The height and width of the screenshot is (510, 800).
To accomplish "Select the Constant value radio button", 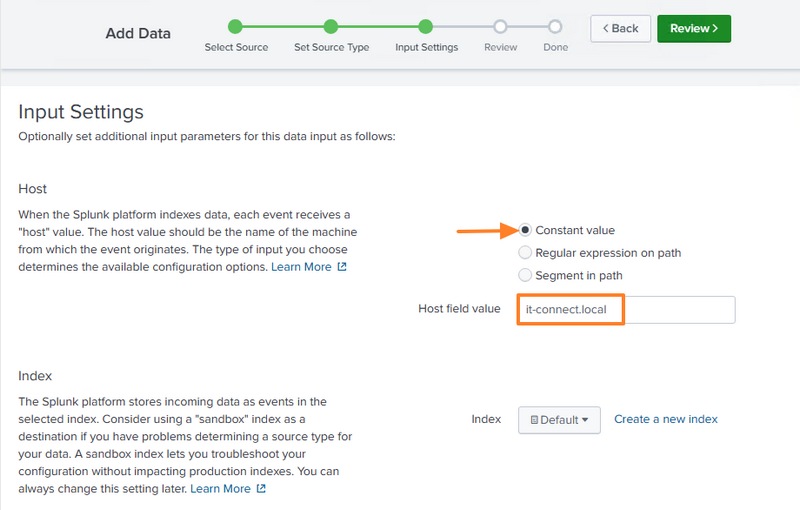I will (526, 231).
